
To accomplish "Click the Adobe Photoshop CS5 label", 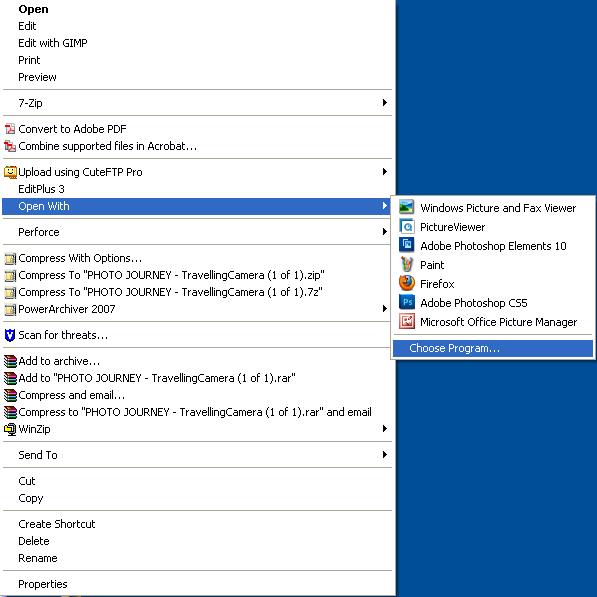I will (474, 303).
